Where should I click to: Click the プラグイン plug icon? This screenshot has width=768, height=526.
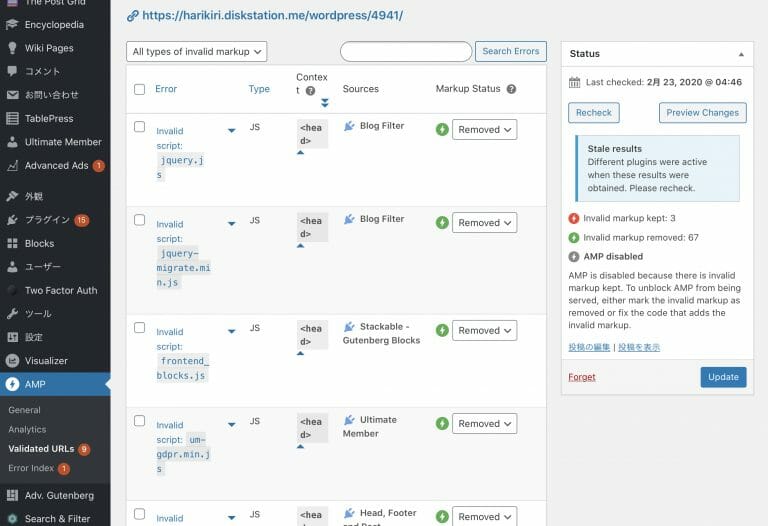click(12, 220)
